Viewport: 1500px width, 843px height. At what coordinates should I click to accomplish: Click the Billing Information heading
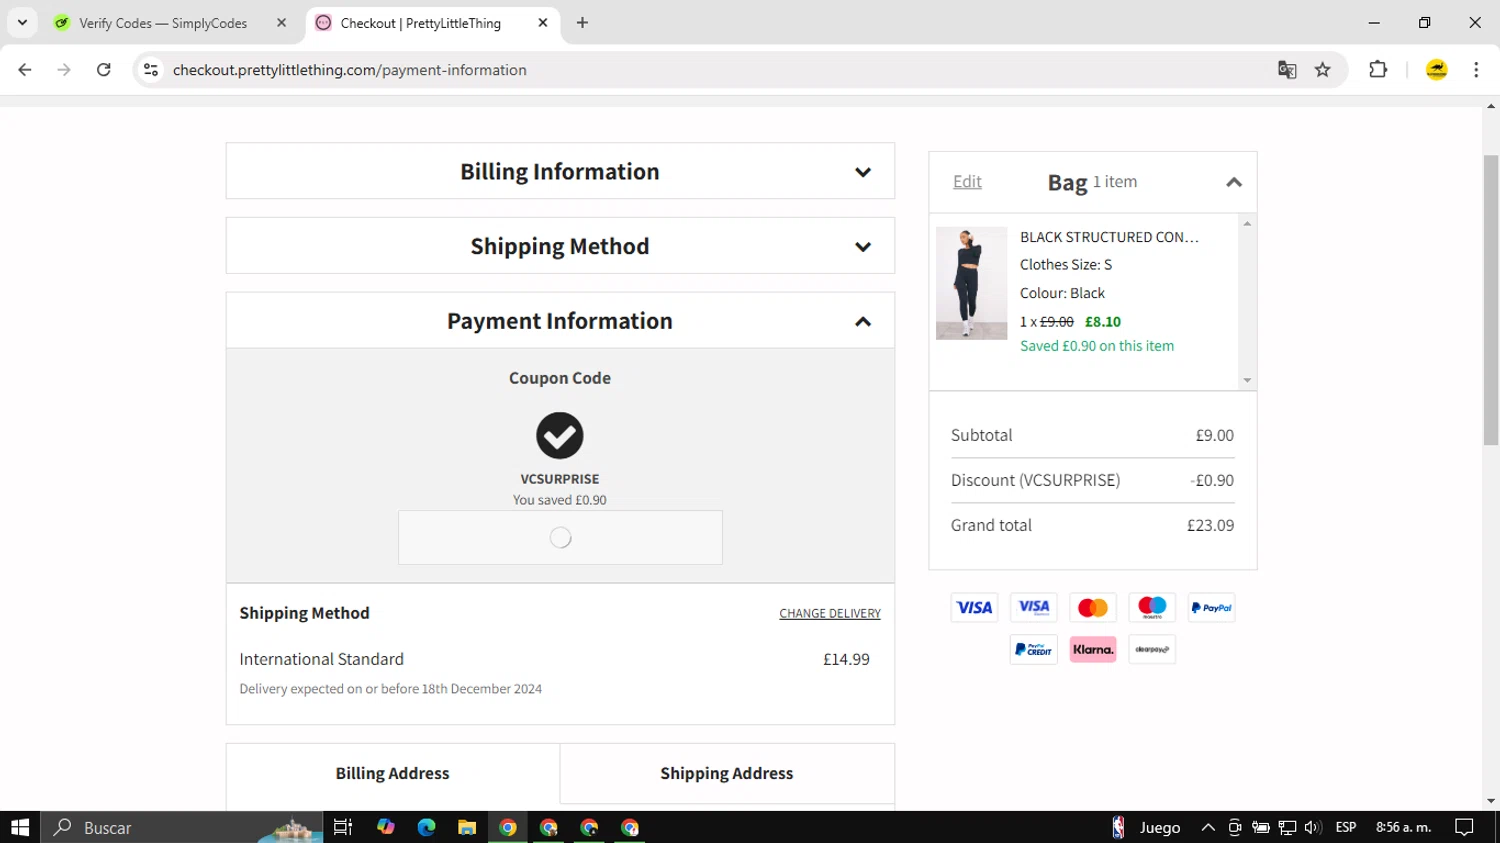560,171
